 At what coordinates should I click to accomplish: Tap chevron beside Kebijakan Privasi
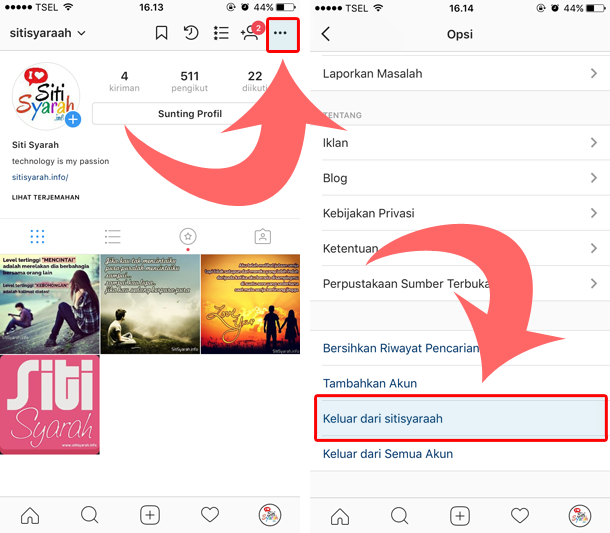point(594,213)
